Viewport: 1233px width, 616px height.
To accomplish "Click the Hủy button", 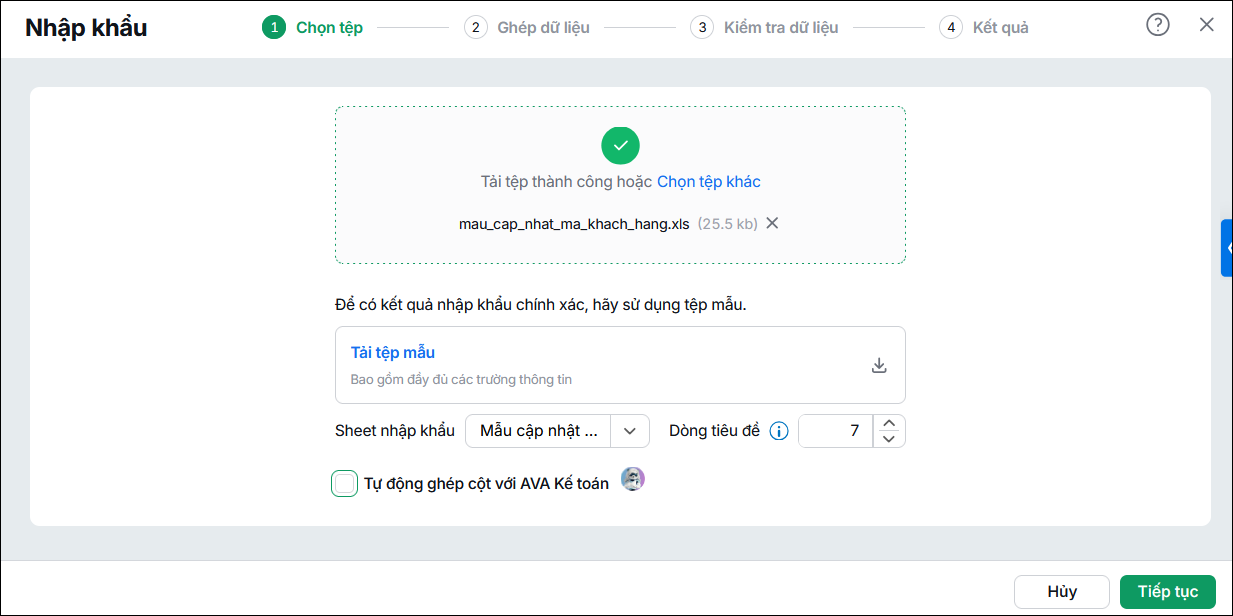I will [x=1061, y=591].
